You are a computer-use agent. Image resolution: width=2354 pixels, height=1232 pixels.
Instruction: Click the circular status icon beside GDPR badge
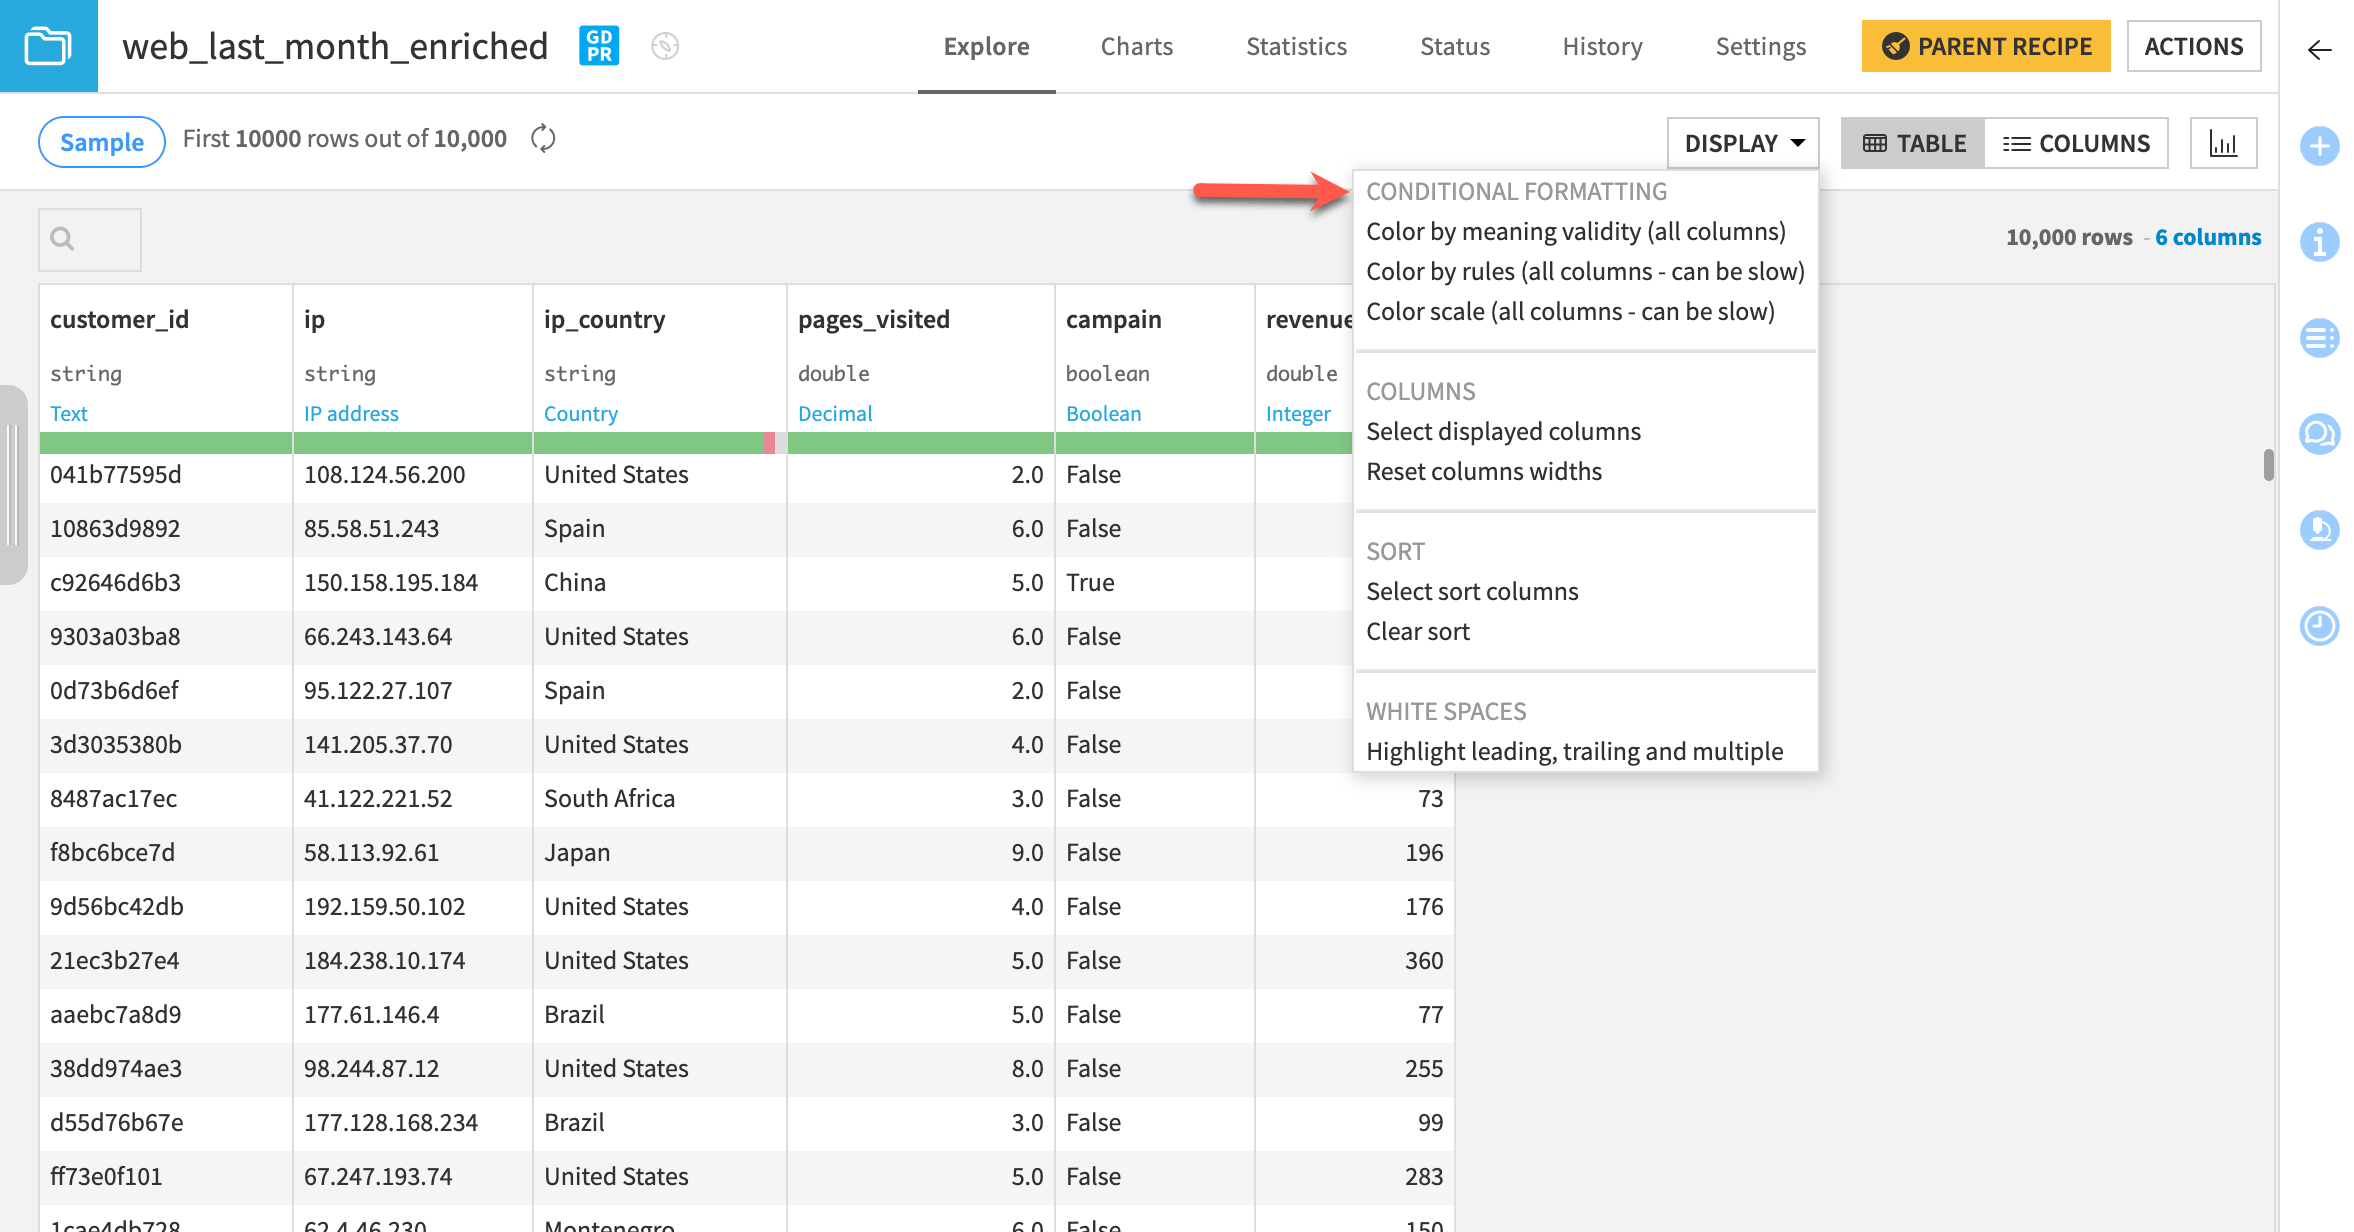click(665, 46)
